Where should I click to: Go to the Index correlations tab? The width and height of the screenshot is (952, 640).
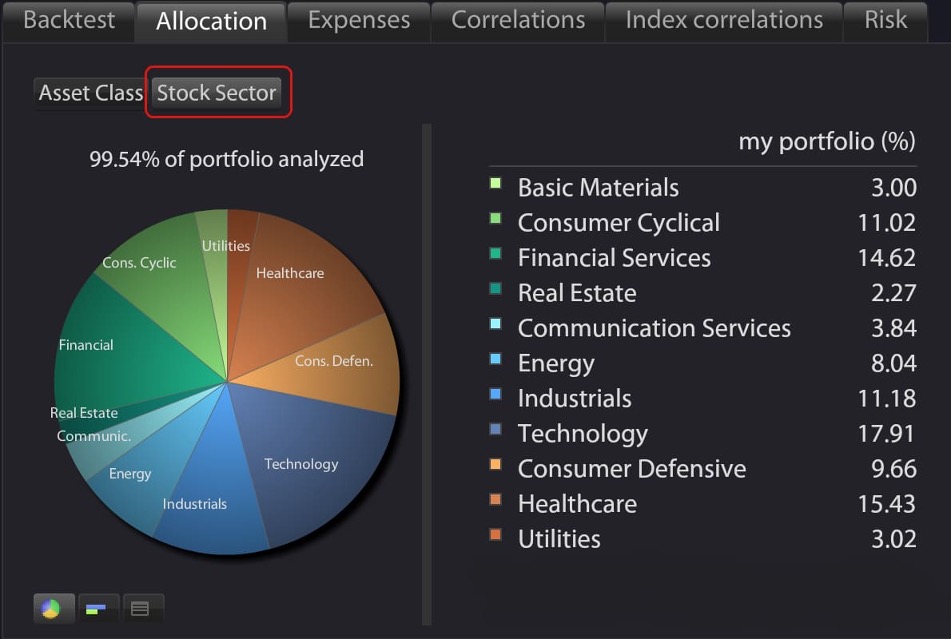tap(724, 21)
